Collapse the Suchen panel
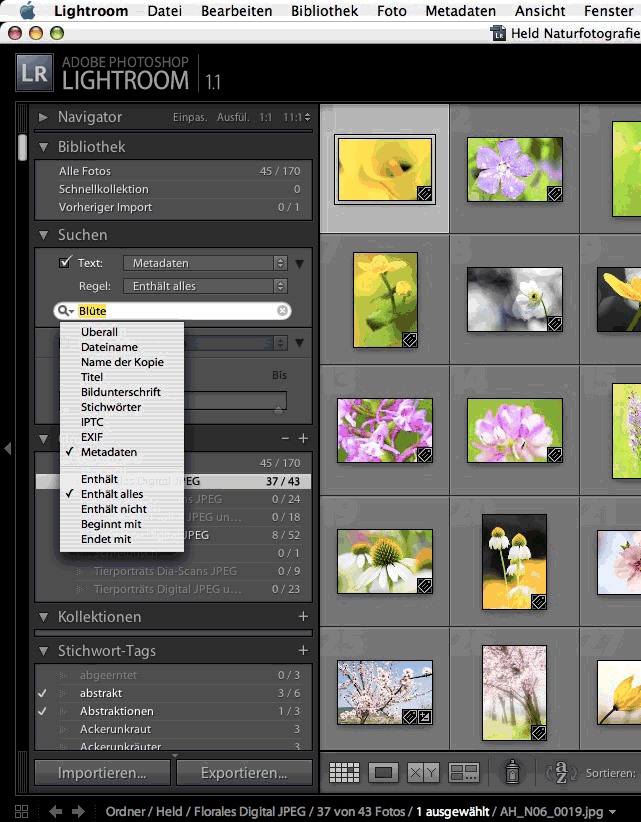 (44, 235)
